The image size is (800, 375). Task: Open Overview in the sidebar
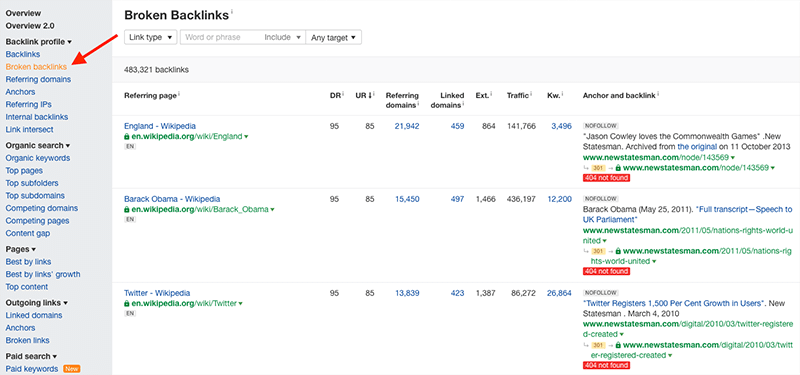click(x=23, y=13)
